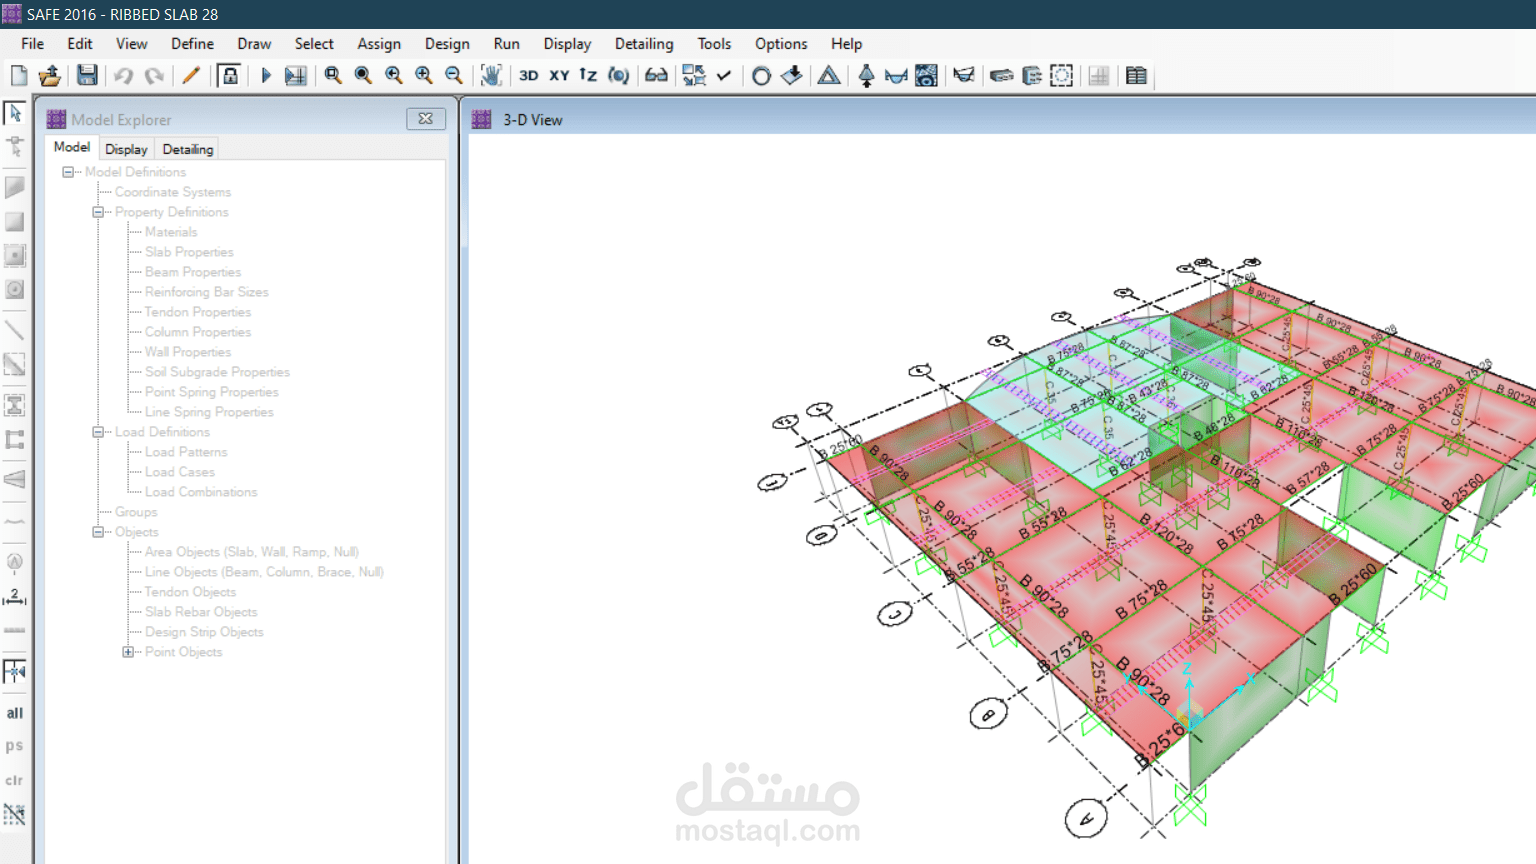Click the Run Analysis and Design icon
Image resolution: width=1536 pixels, height=864 pixels.
coord(296,76)
